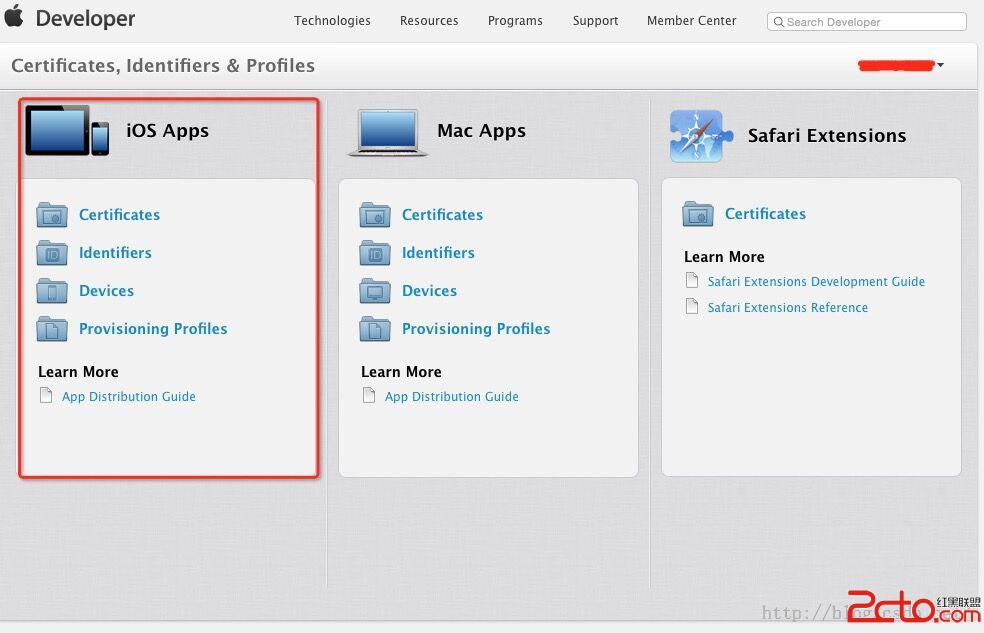Click the iOS Apps device icon
This screenshot has width=984, height=633.
click(x=67, y=130)
